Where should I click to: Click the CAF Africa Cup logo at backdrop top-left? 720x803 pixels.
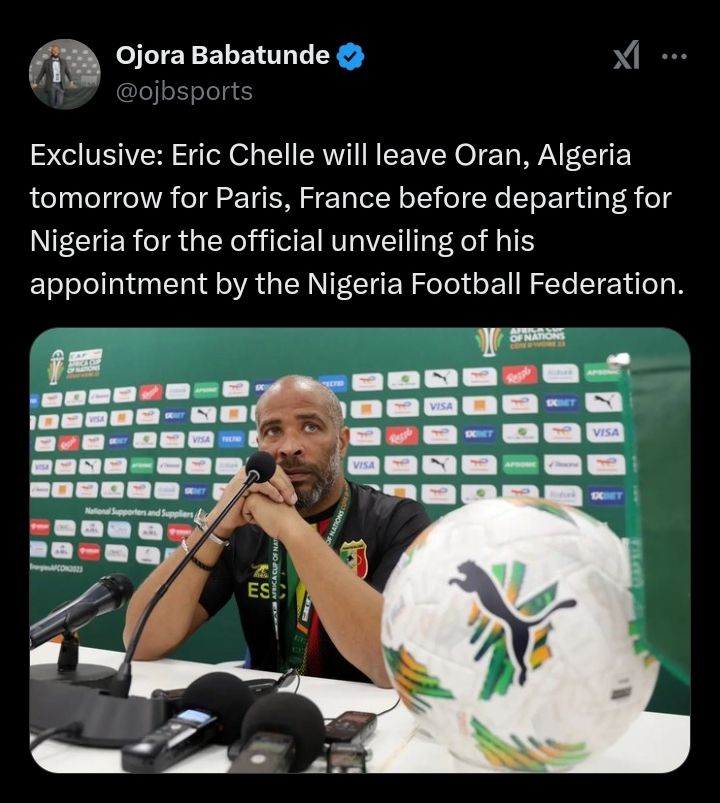tap(74, 365)
